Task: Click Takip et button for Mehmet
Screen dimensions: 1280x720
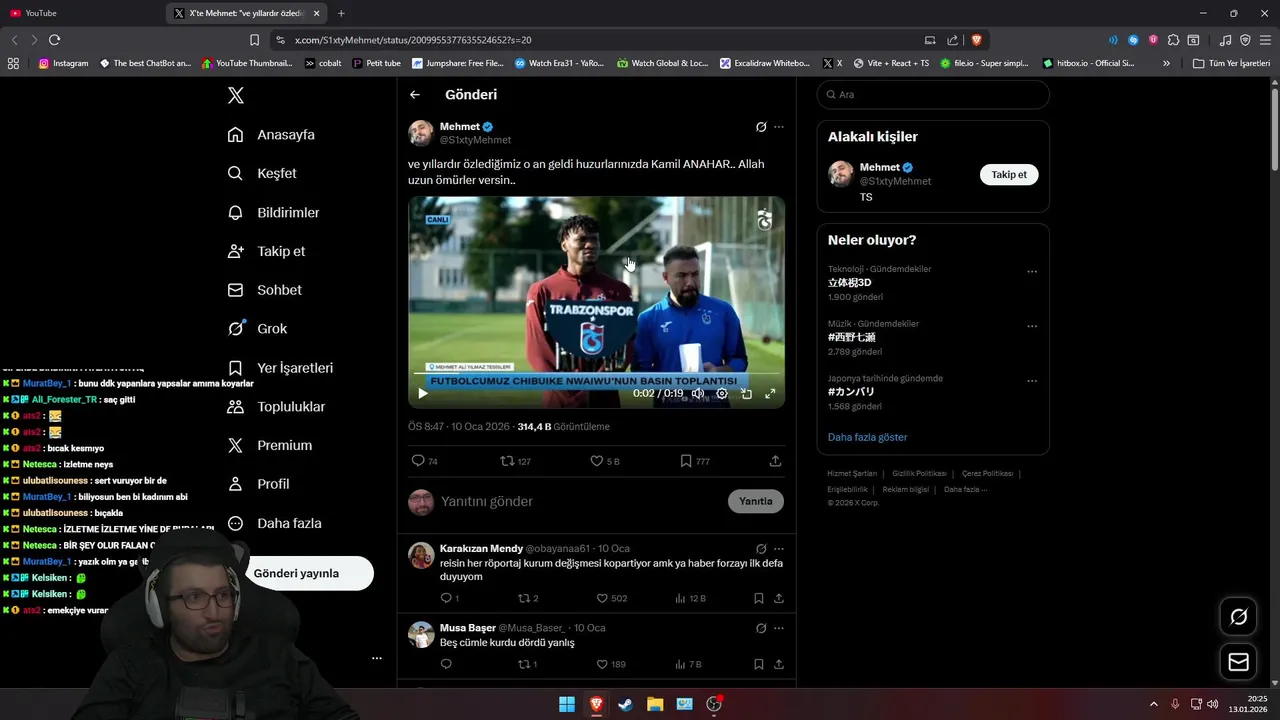Action: tap(1009, 174)
